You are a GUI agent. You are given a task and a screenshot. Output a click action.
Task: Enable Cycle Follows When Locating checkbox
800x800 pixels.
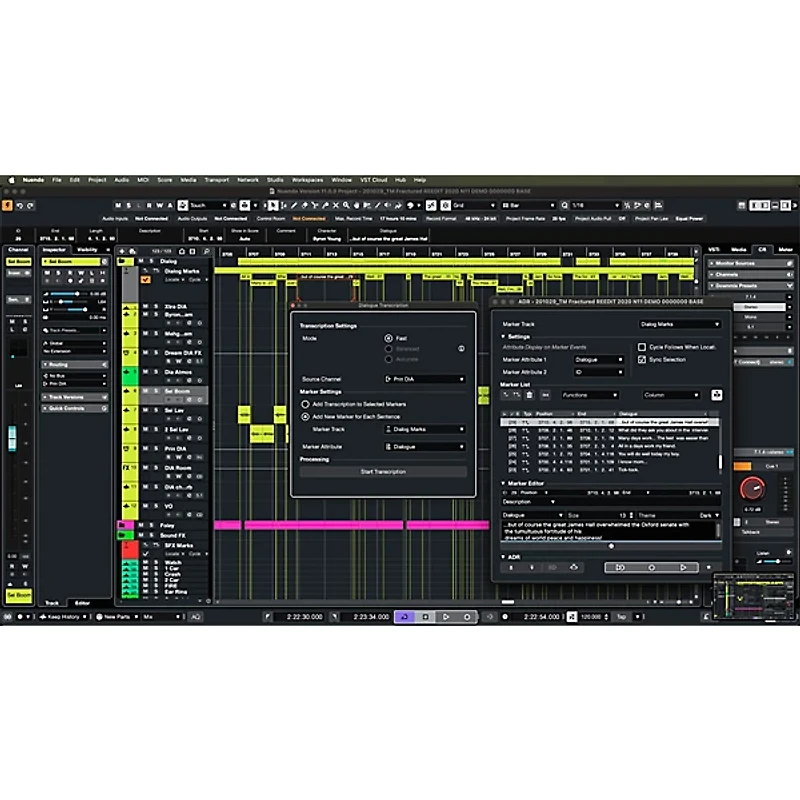click(641, 347)
